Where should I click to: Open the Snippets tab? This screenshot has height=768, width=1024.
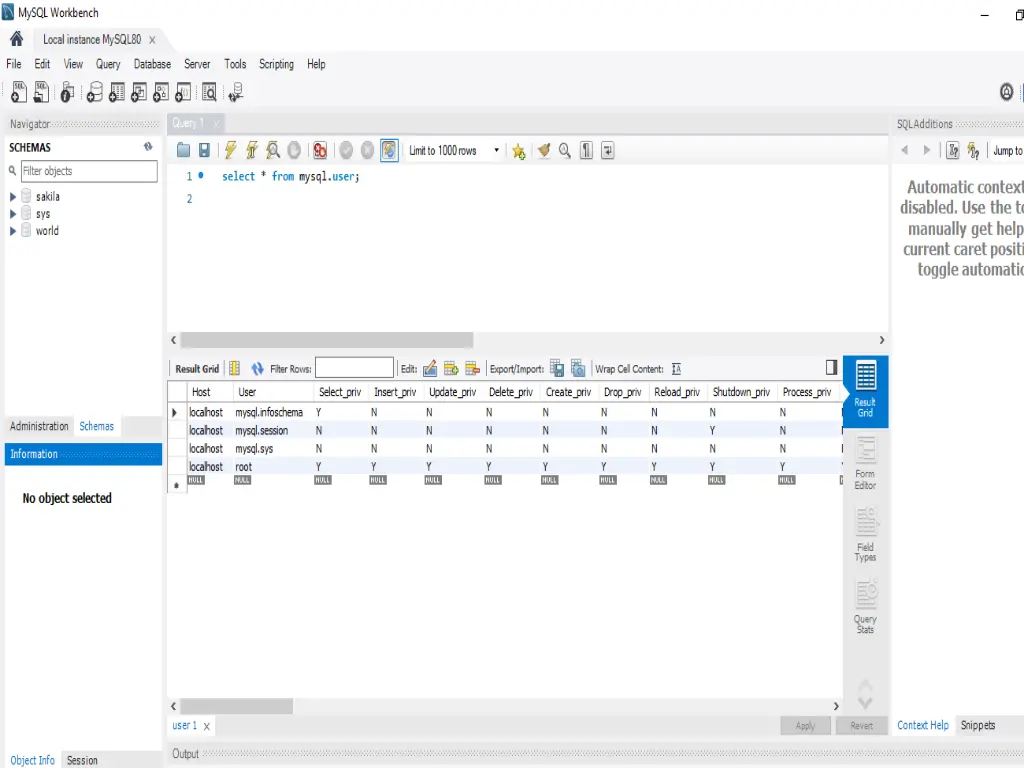(x=978, y=725)
